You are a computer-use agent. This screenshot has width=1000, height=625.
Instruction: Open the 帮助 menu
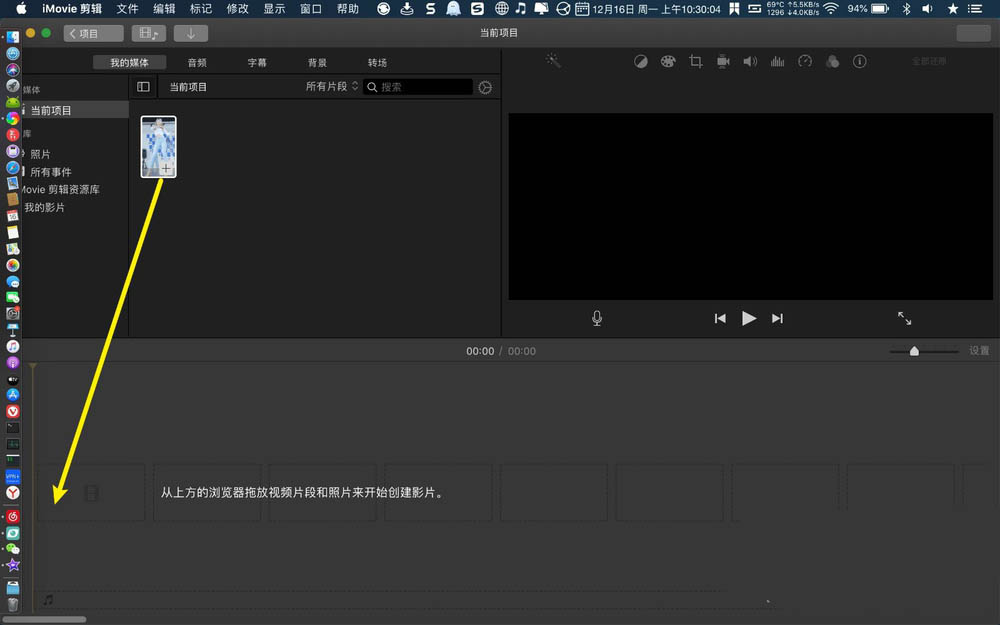[348, 8]
